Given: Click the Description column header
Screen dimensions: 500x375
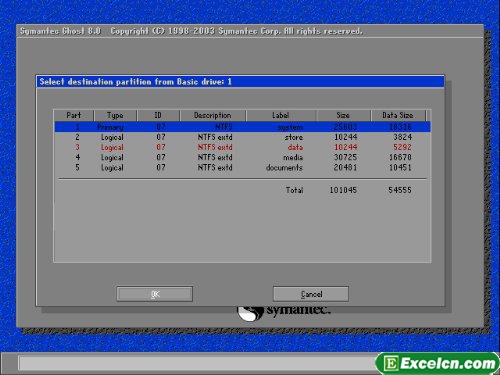Looking at the screenshot, I should tap(213, 115).
